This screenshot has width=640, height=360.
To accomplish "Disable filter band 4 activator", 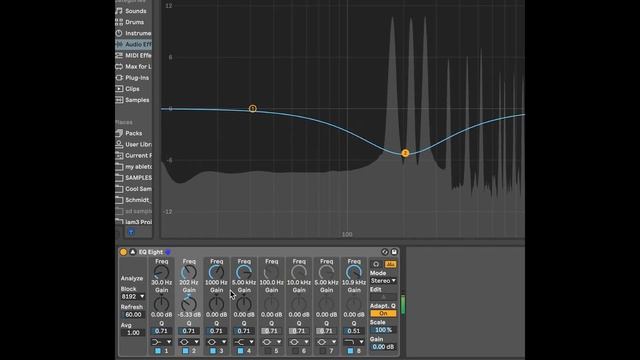I will point(240,351).
